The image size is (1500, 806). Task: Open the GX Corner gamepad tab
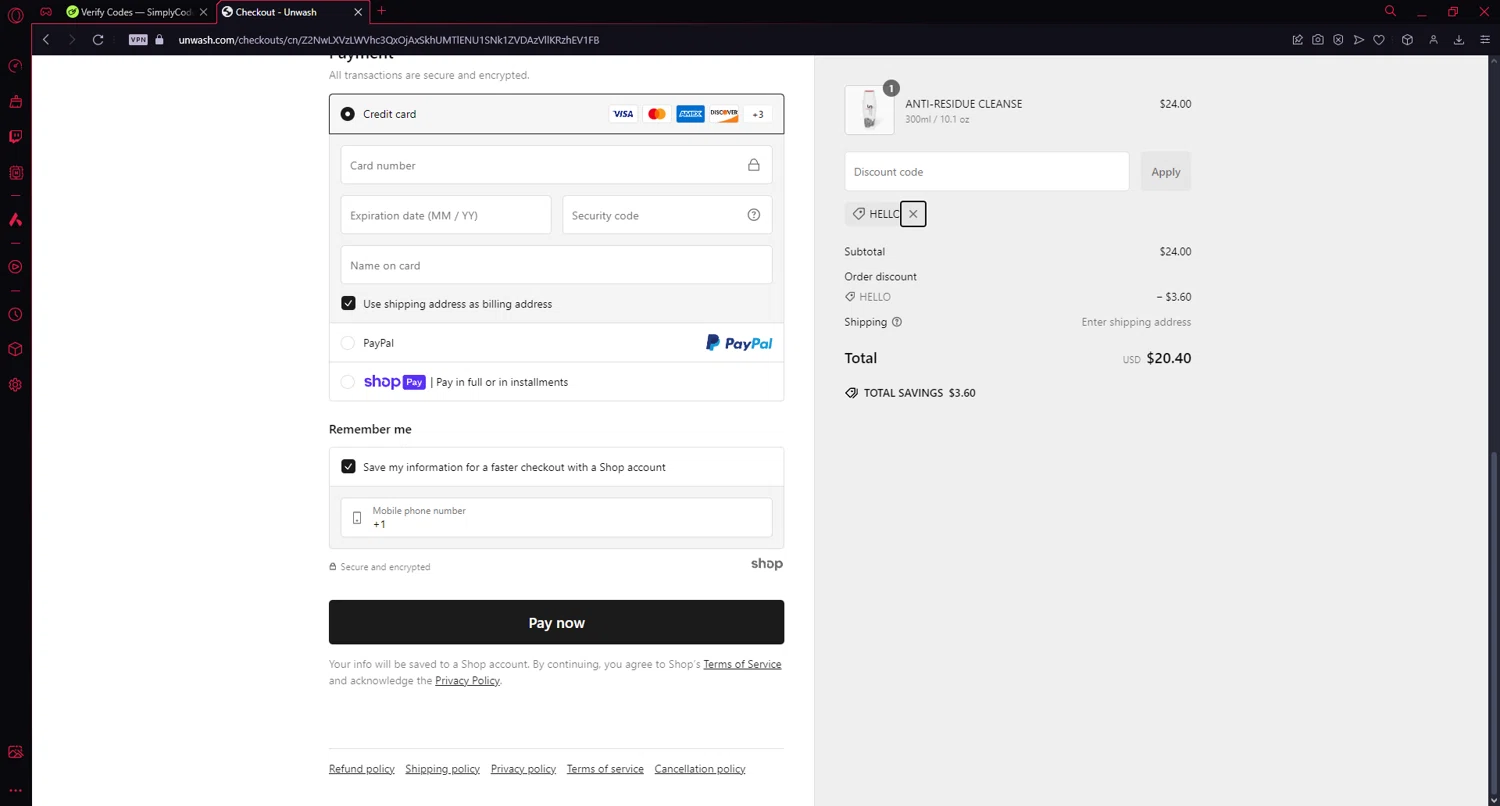point(46,12)
